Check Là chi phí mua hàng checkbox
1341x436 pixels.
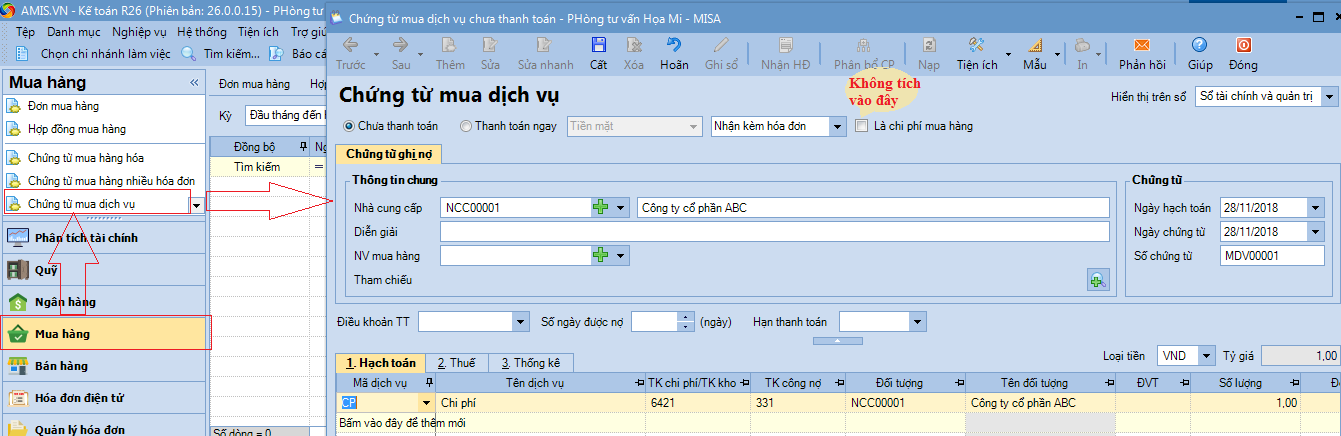click(862, 126)
